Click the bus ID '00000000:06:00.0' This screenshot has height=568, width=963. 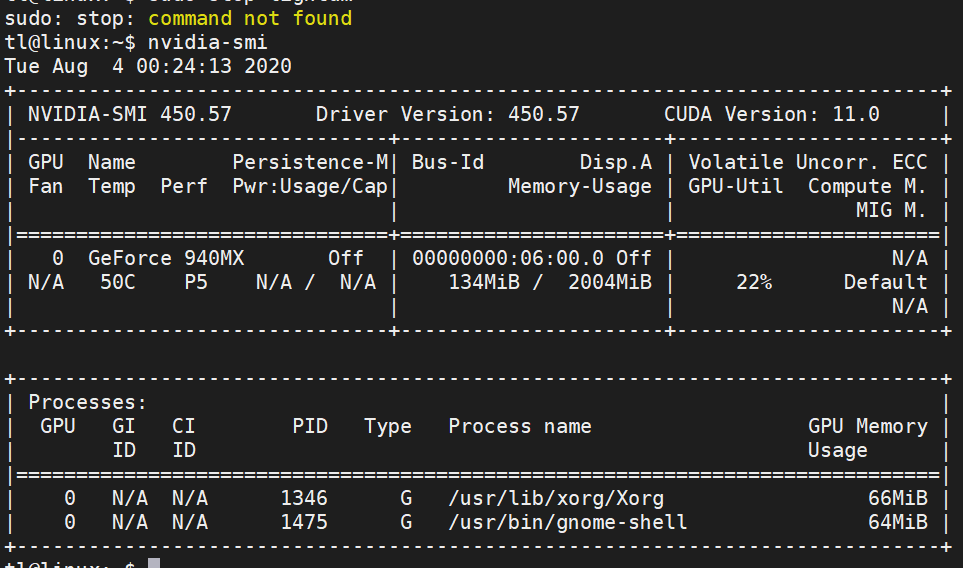[508, 258]
